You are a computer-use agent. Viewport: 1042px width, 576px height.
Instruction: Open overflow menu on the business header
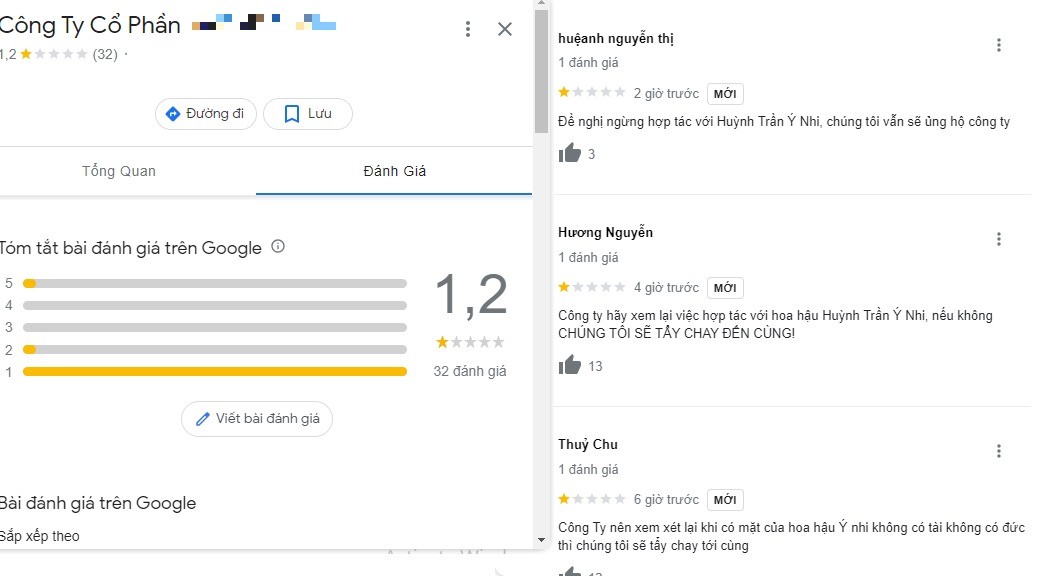point(466,29)
